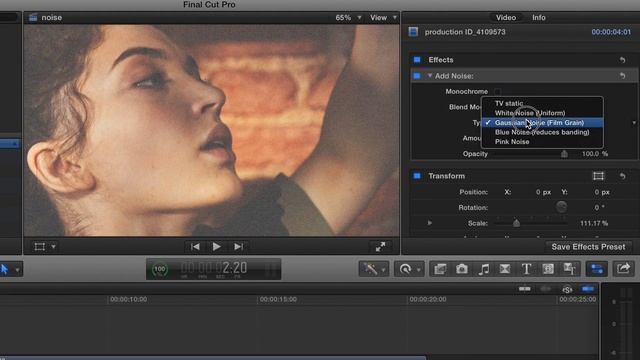The image size is (640, 360).
Task: Select the arrow Select tool
Action: (x=4, y=269)
